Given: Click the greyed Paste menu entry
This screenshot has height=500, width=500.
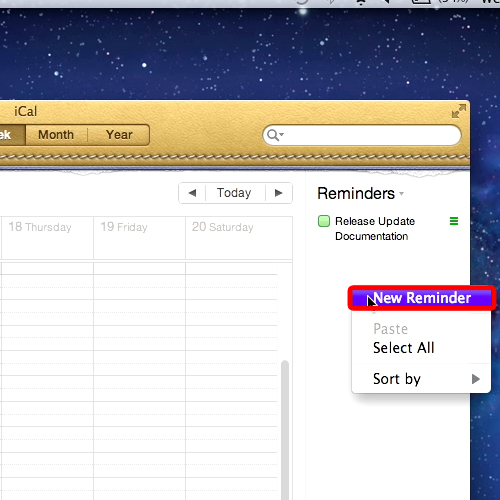Looking at the screenshot, I should 421,329.
